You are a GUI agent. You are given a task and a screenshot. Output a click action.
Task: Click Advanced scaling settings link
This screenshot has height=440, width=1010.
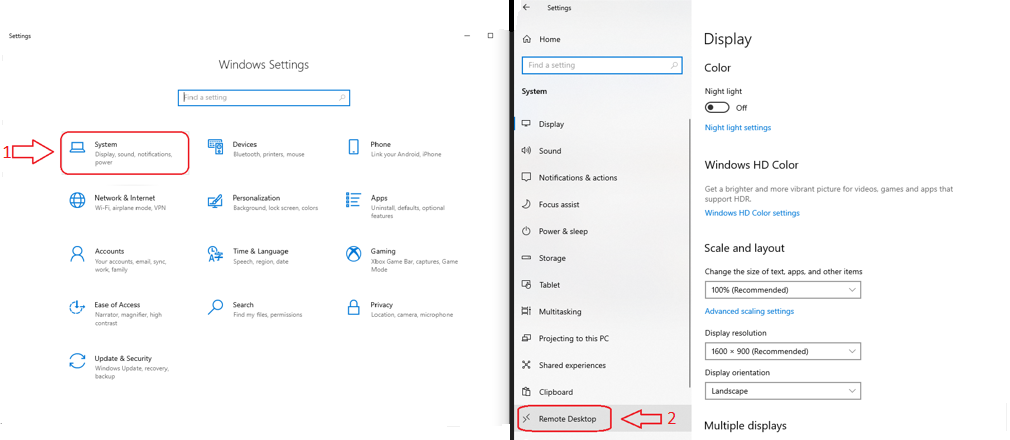pyautogui.click(x=749, y=311)
